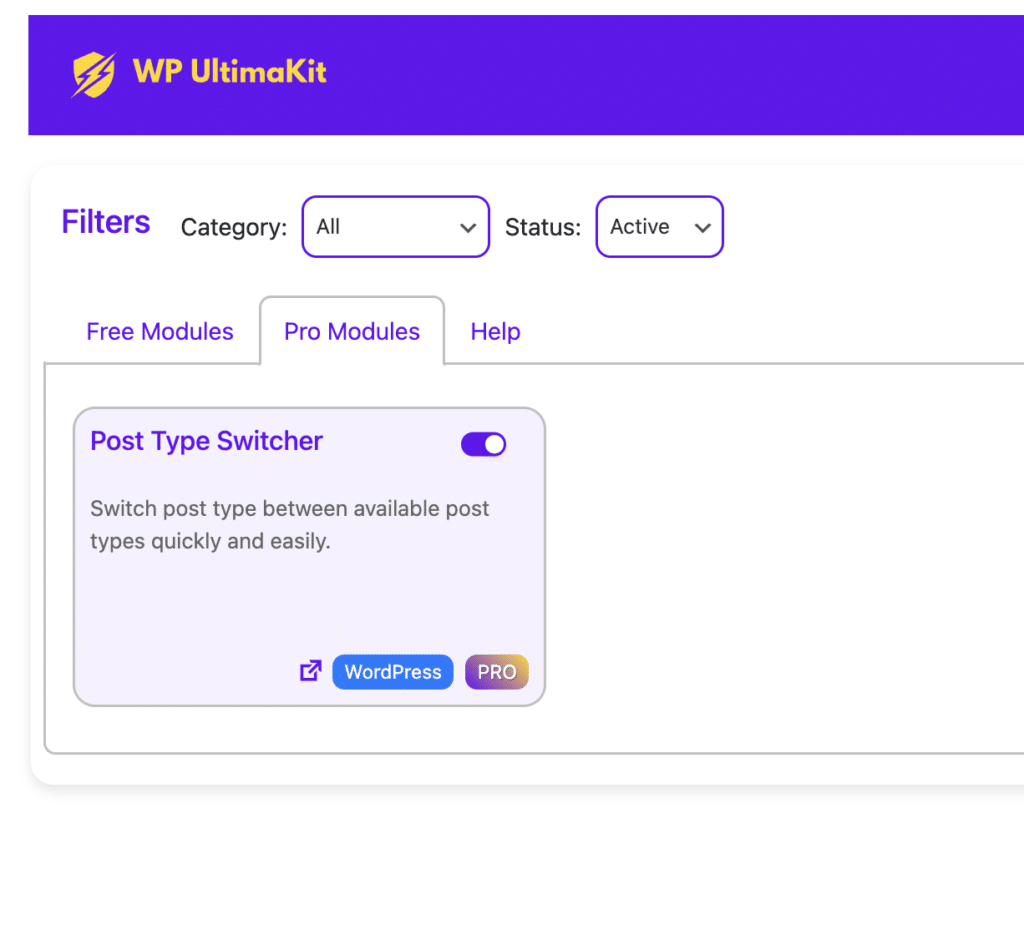Click the gradient PRO color badge

click(x=496, y=671)
